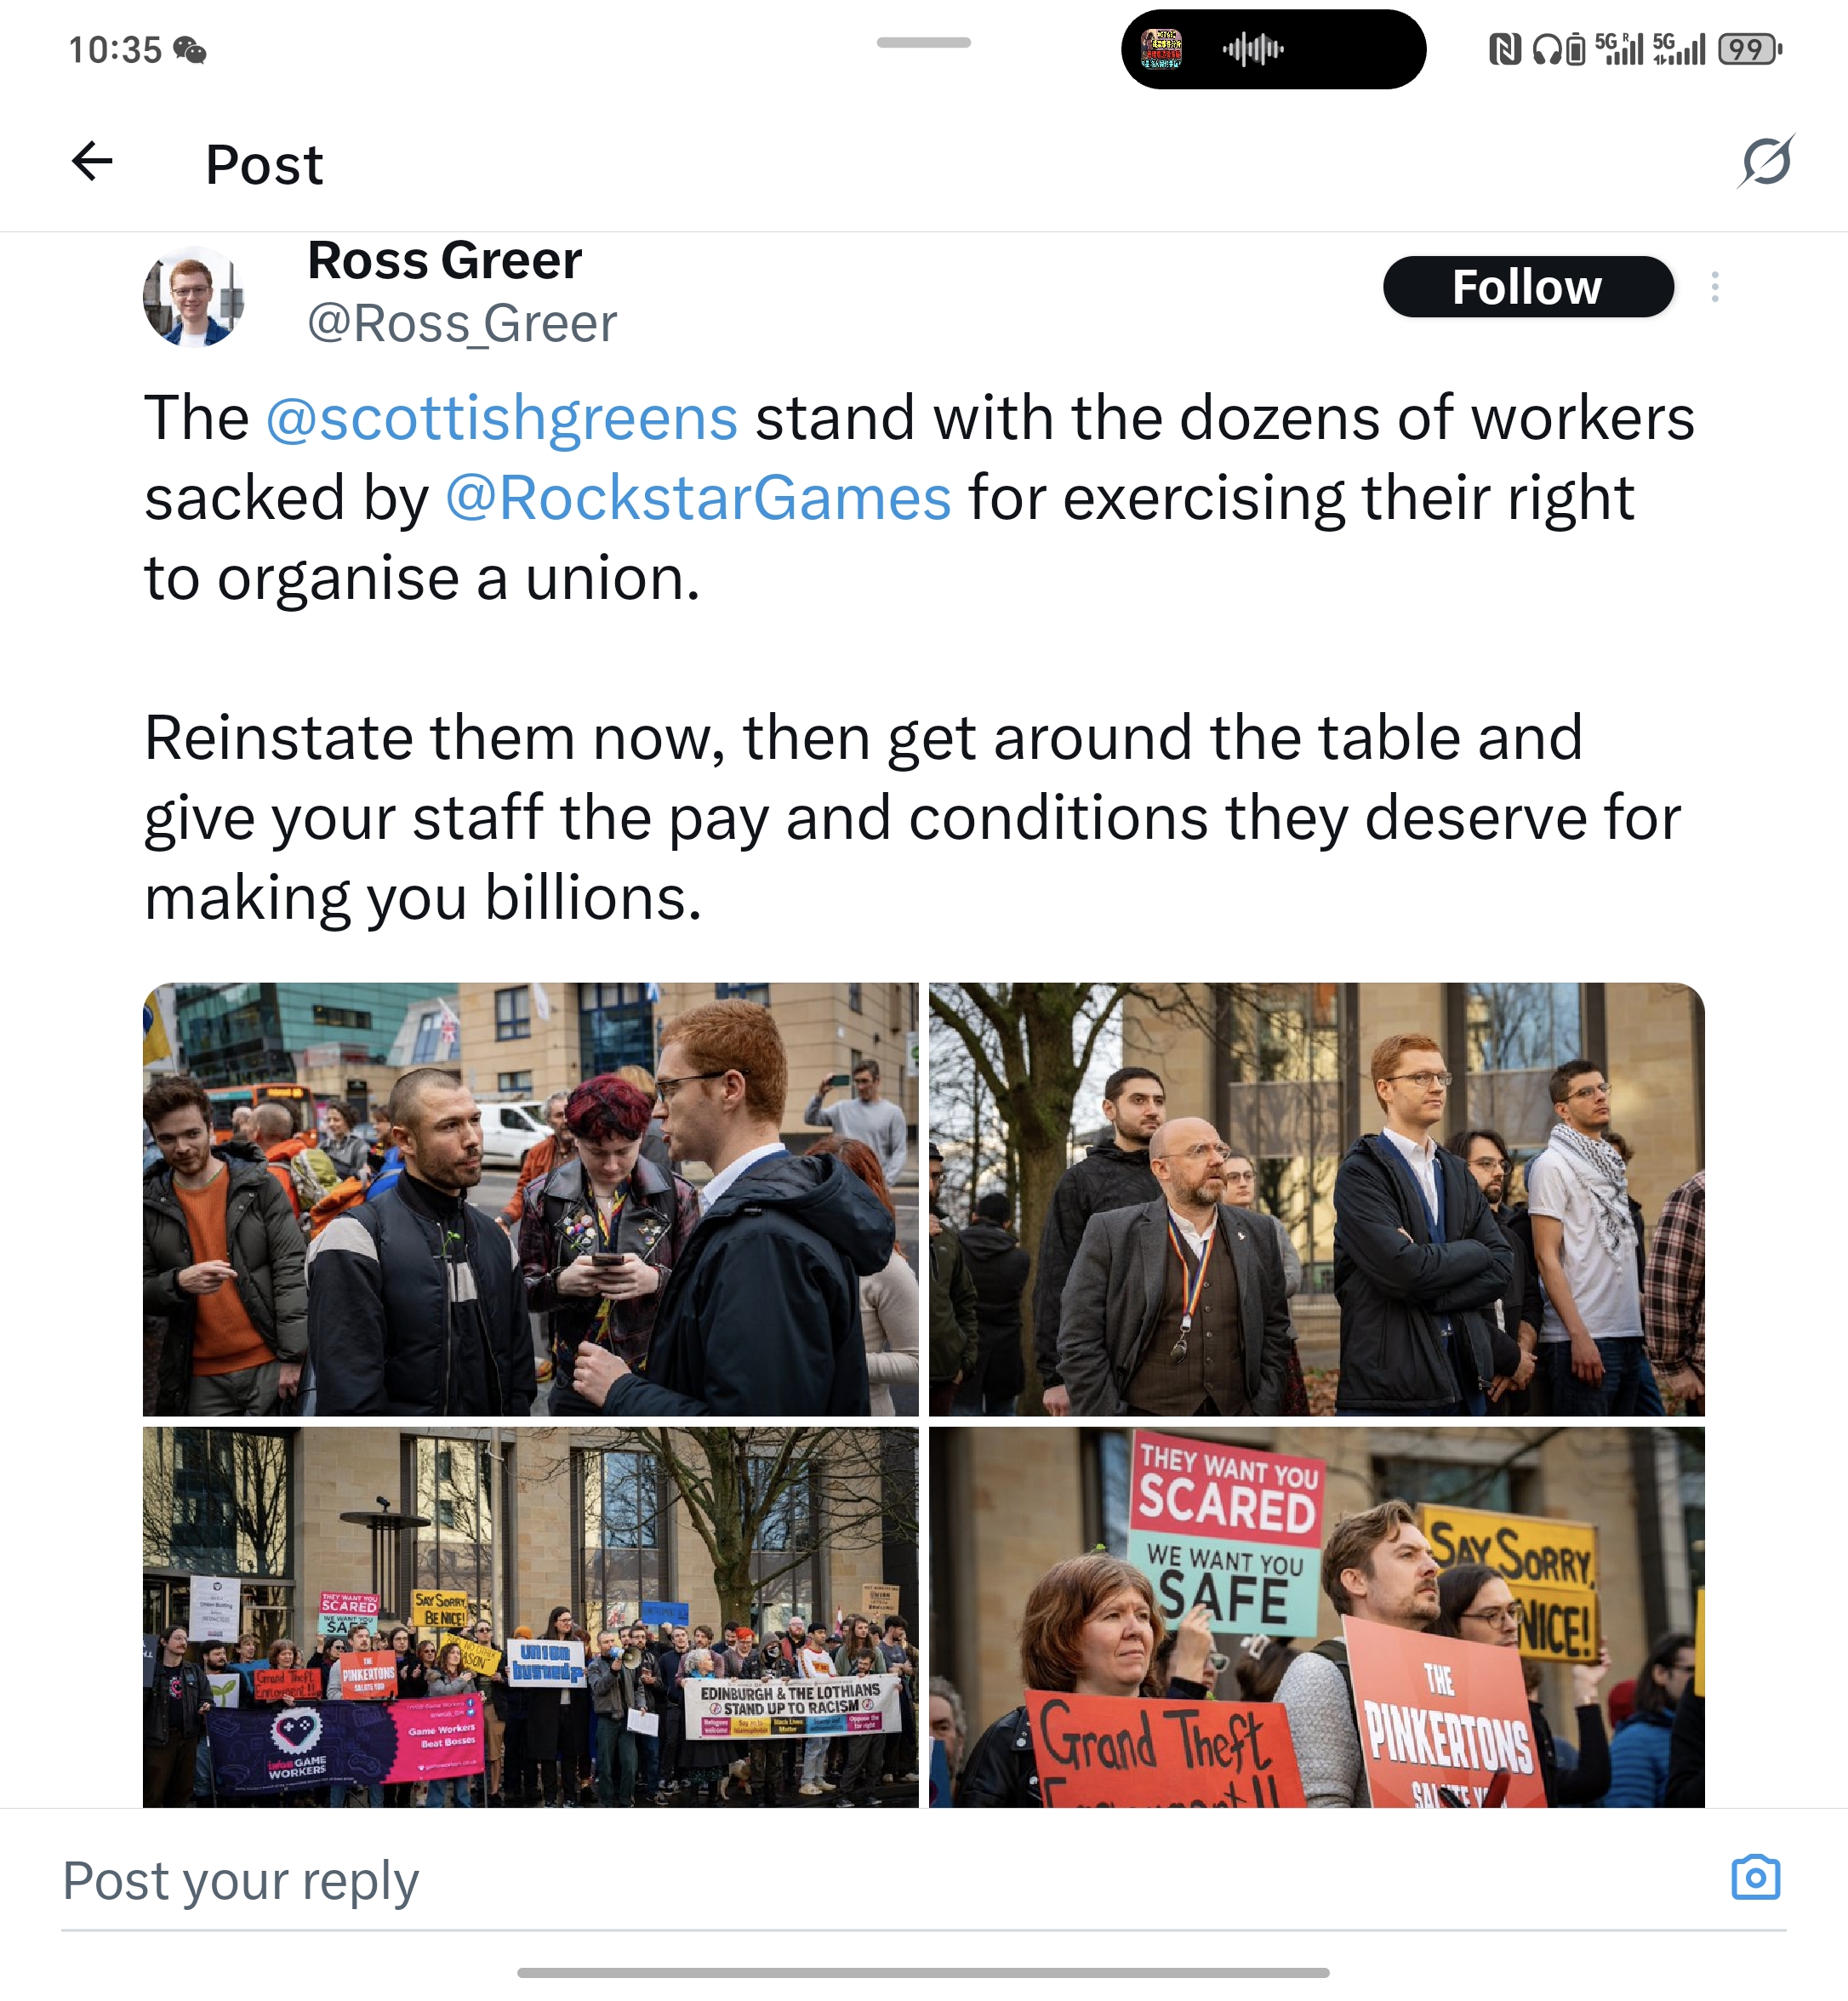The width and height of the screenshot is (1848, 2001).
Task: Tap the bottom home gesture bar
Action: (x=923, y=1972)
